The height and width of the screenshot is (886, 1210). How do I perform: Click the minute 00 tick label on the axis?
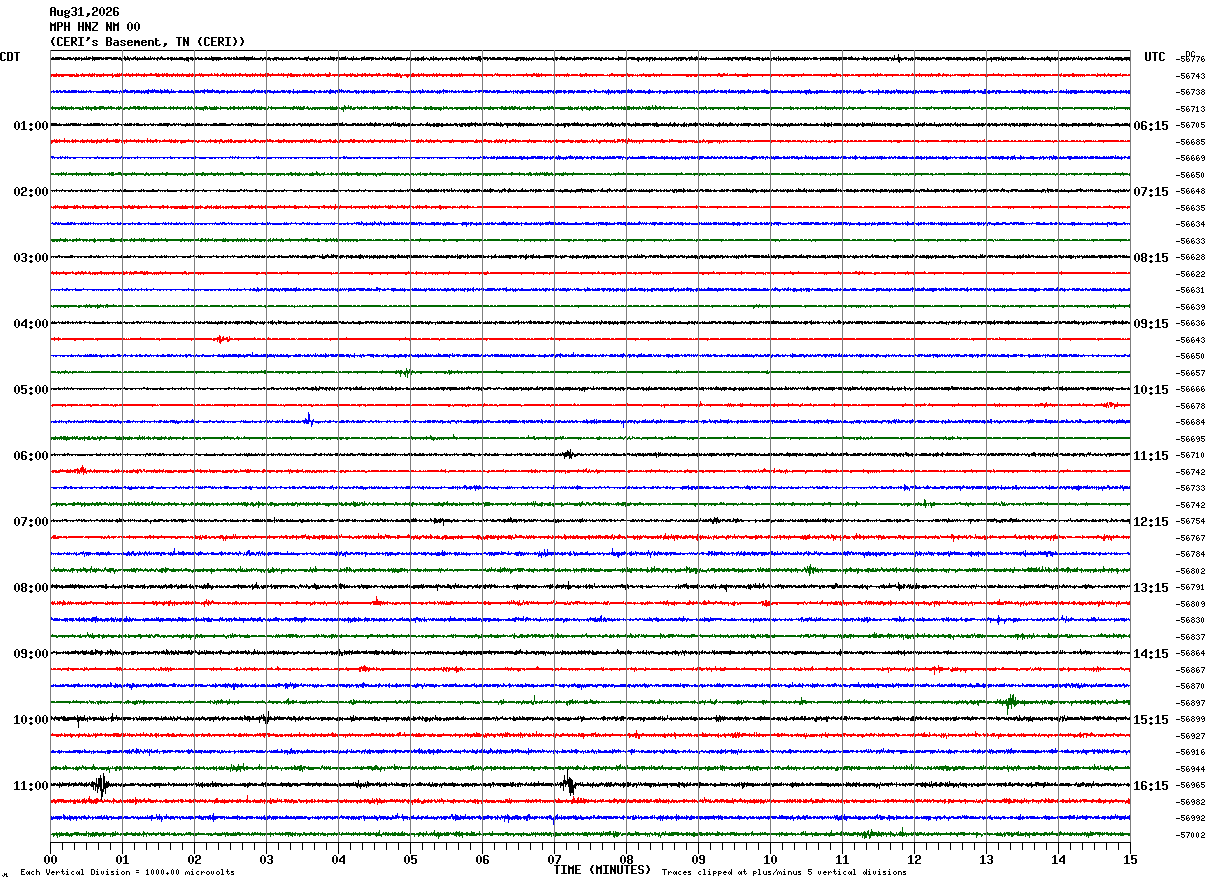tap(50, 859)
